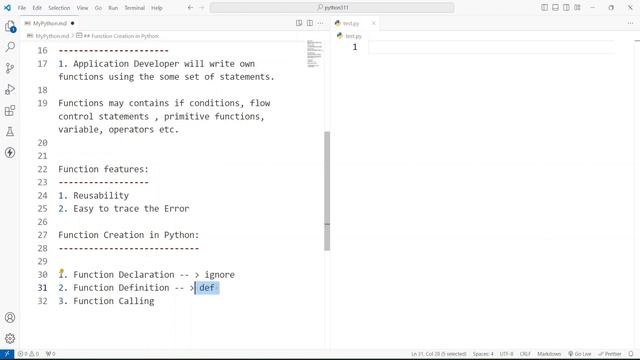The image size is (640, 360).
Task: Open the Accounts menu icon
Action: 10,318
